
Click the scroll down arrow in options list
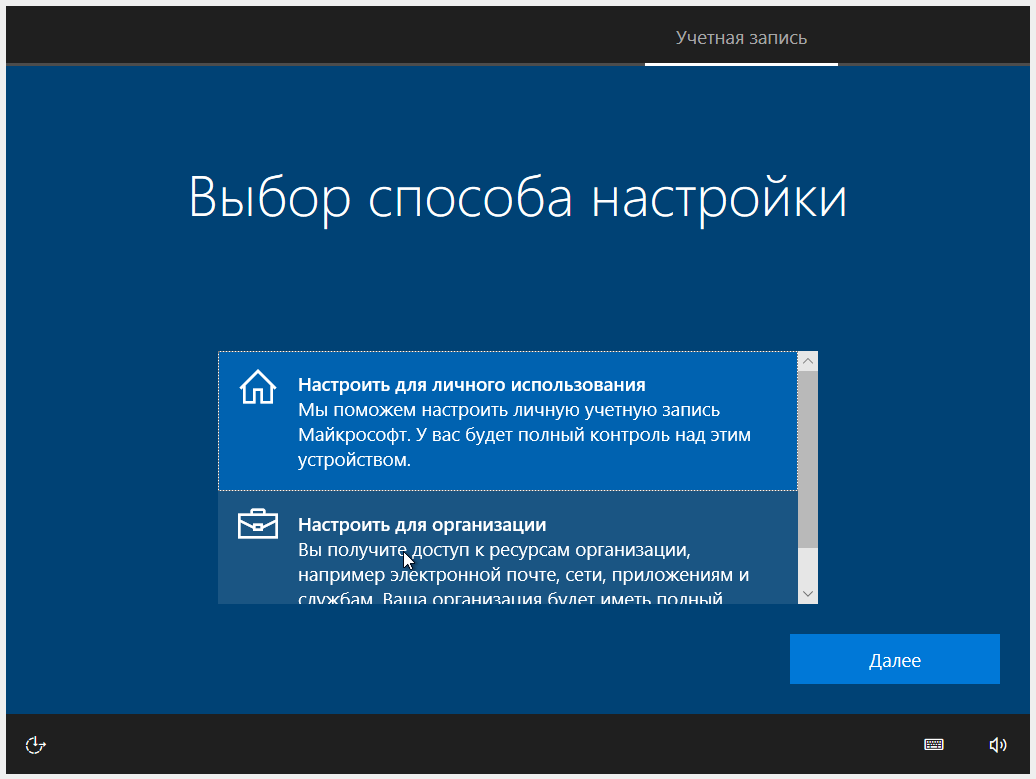coord(808,594)
